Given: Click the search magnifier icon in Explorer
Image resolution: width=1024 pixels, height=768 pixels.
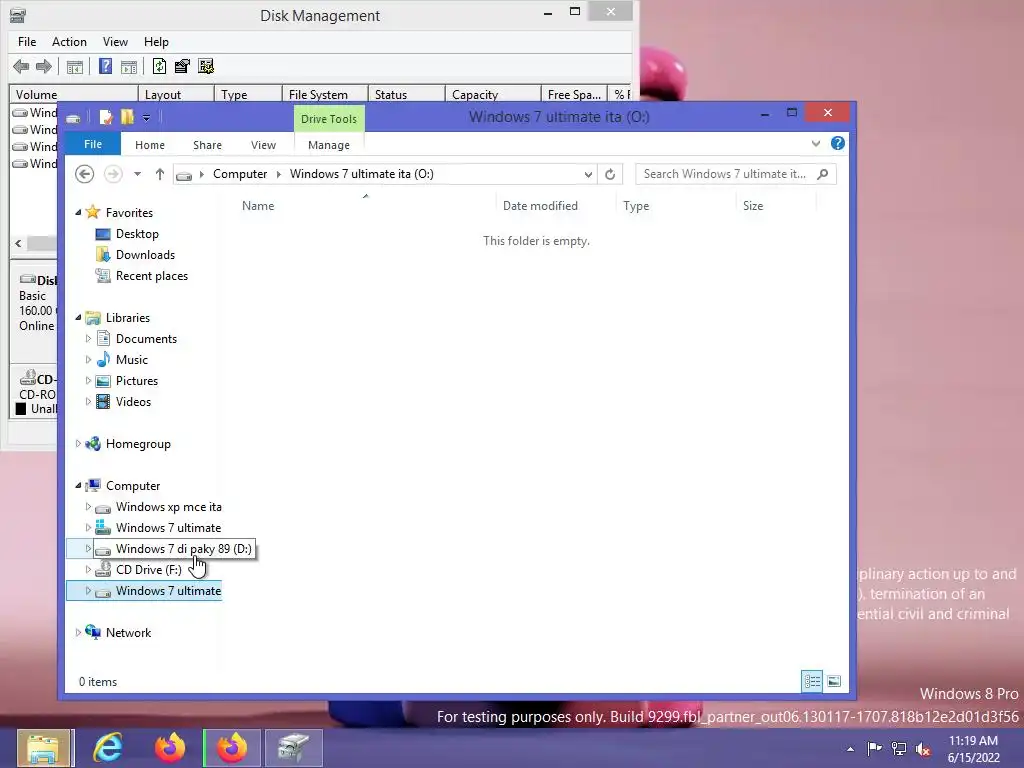Looking at the screenshot, I should (823, 174).
